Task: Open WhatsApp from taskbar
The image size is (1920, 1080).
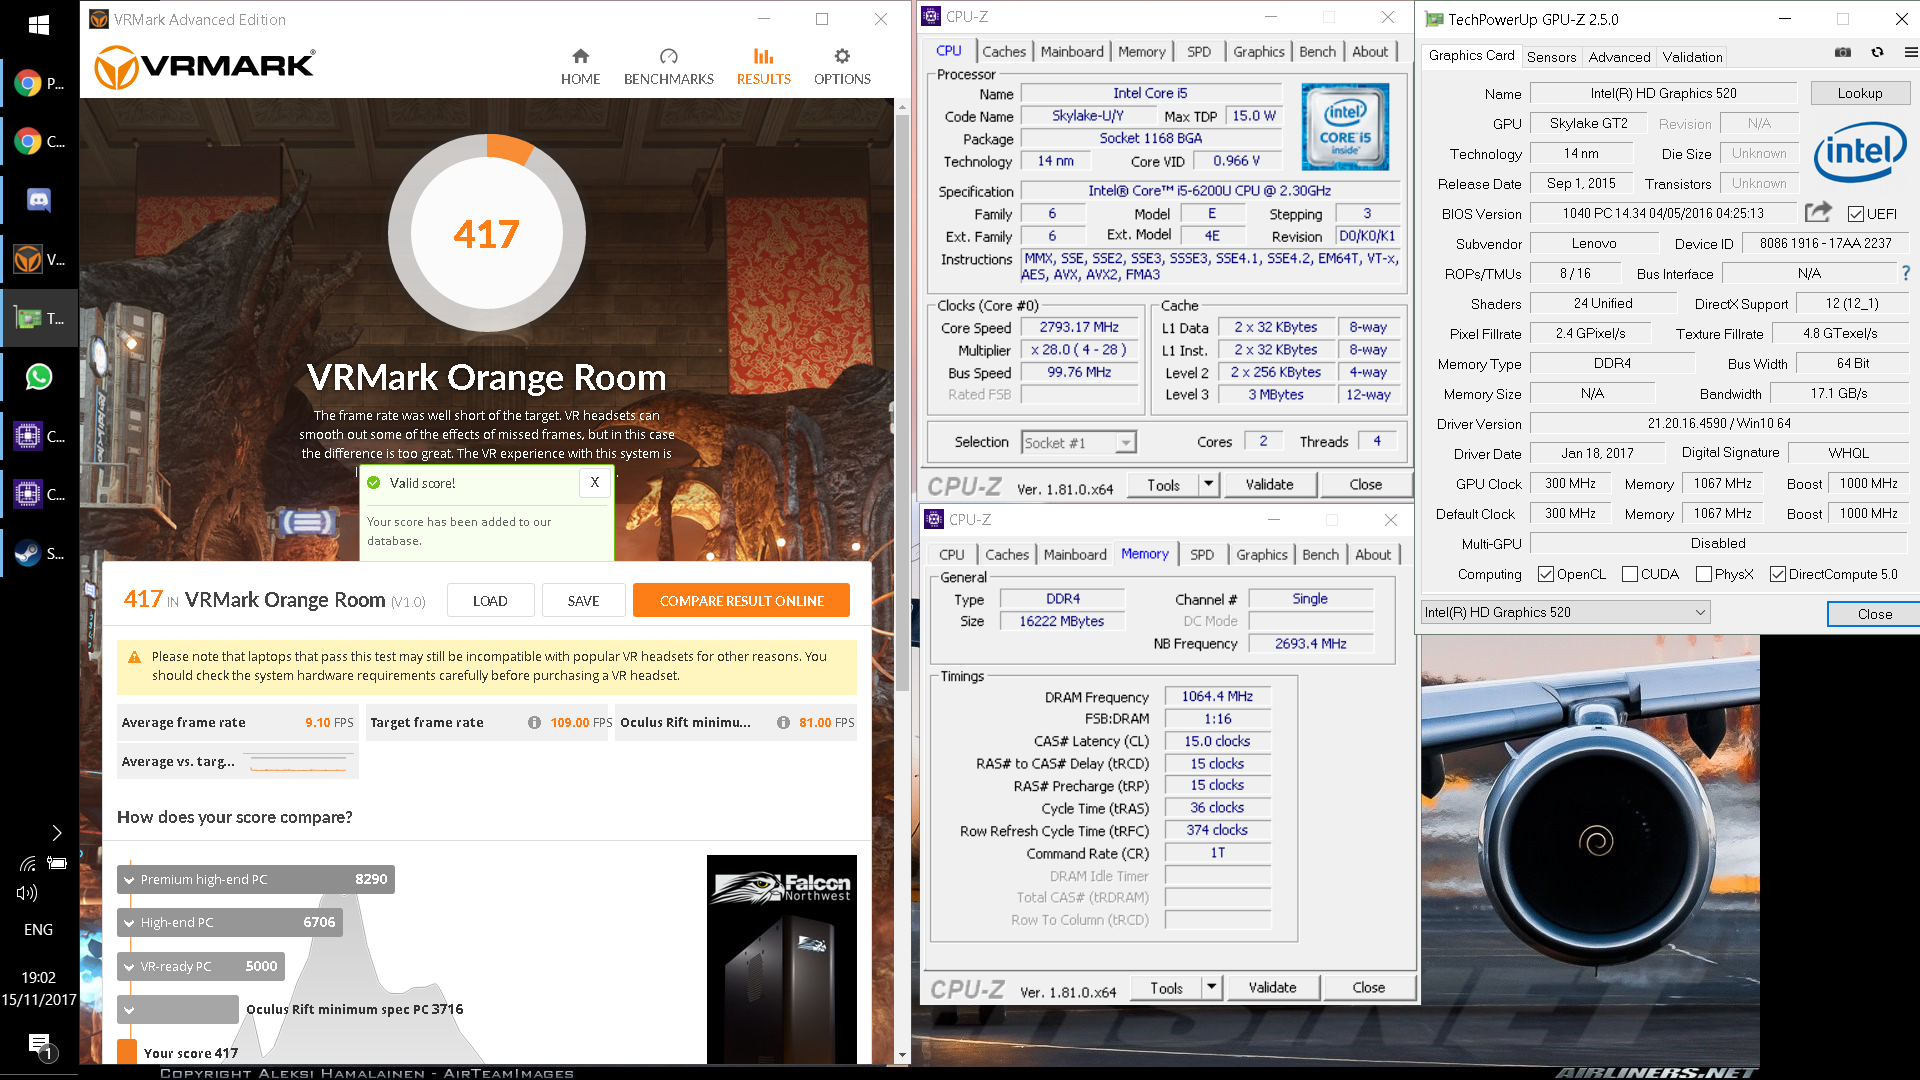Action: point(39,377)
